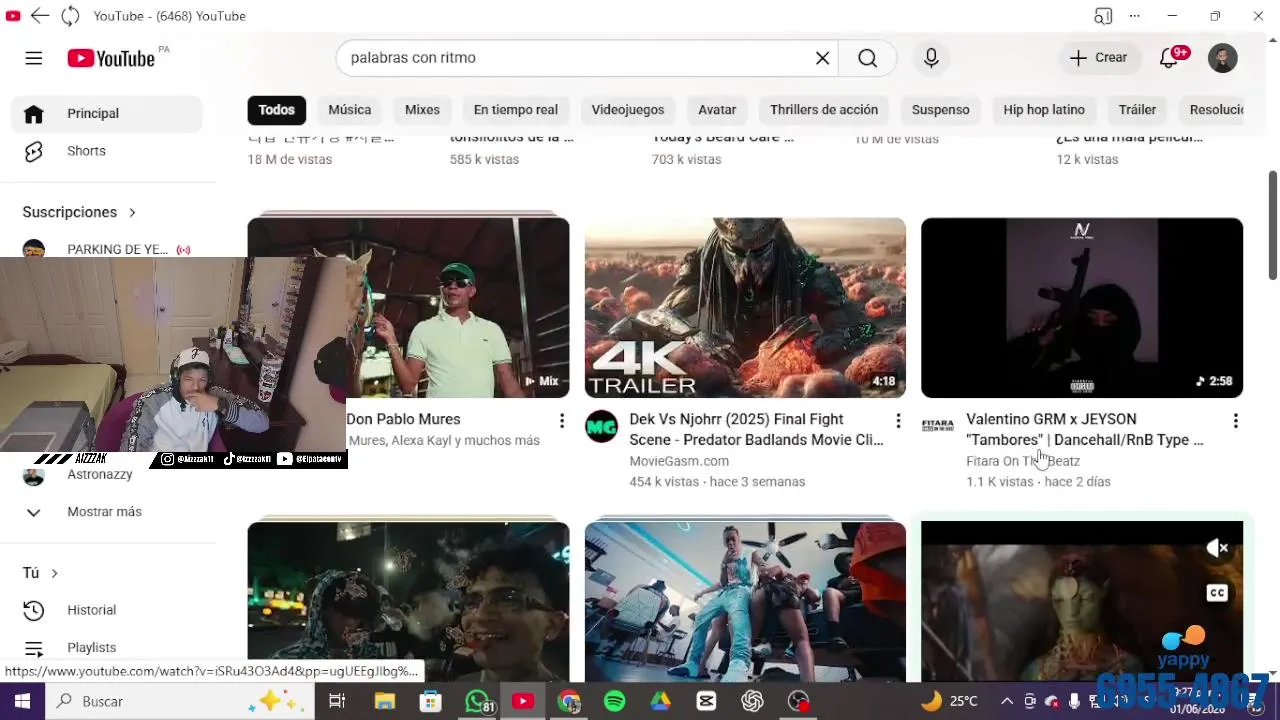Open Principal in the sidebar
The width and height of the screenshot is (1280, 720).
[x=107, y=114]
